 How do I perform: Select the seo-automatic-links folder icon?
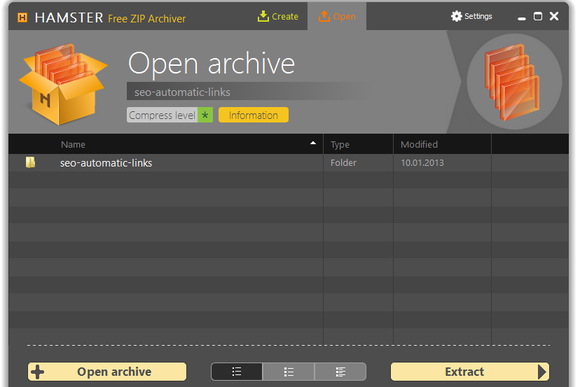(x=30, y=162)
